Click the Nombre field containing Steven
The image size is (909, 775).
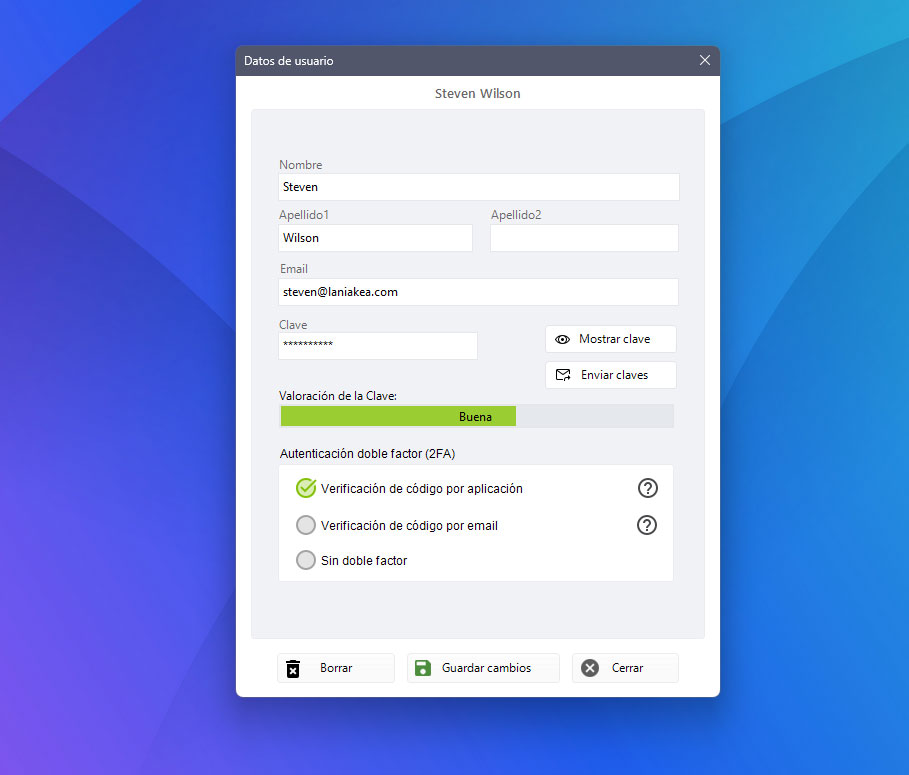coord(479,187)
